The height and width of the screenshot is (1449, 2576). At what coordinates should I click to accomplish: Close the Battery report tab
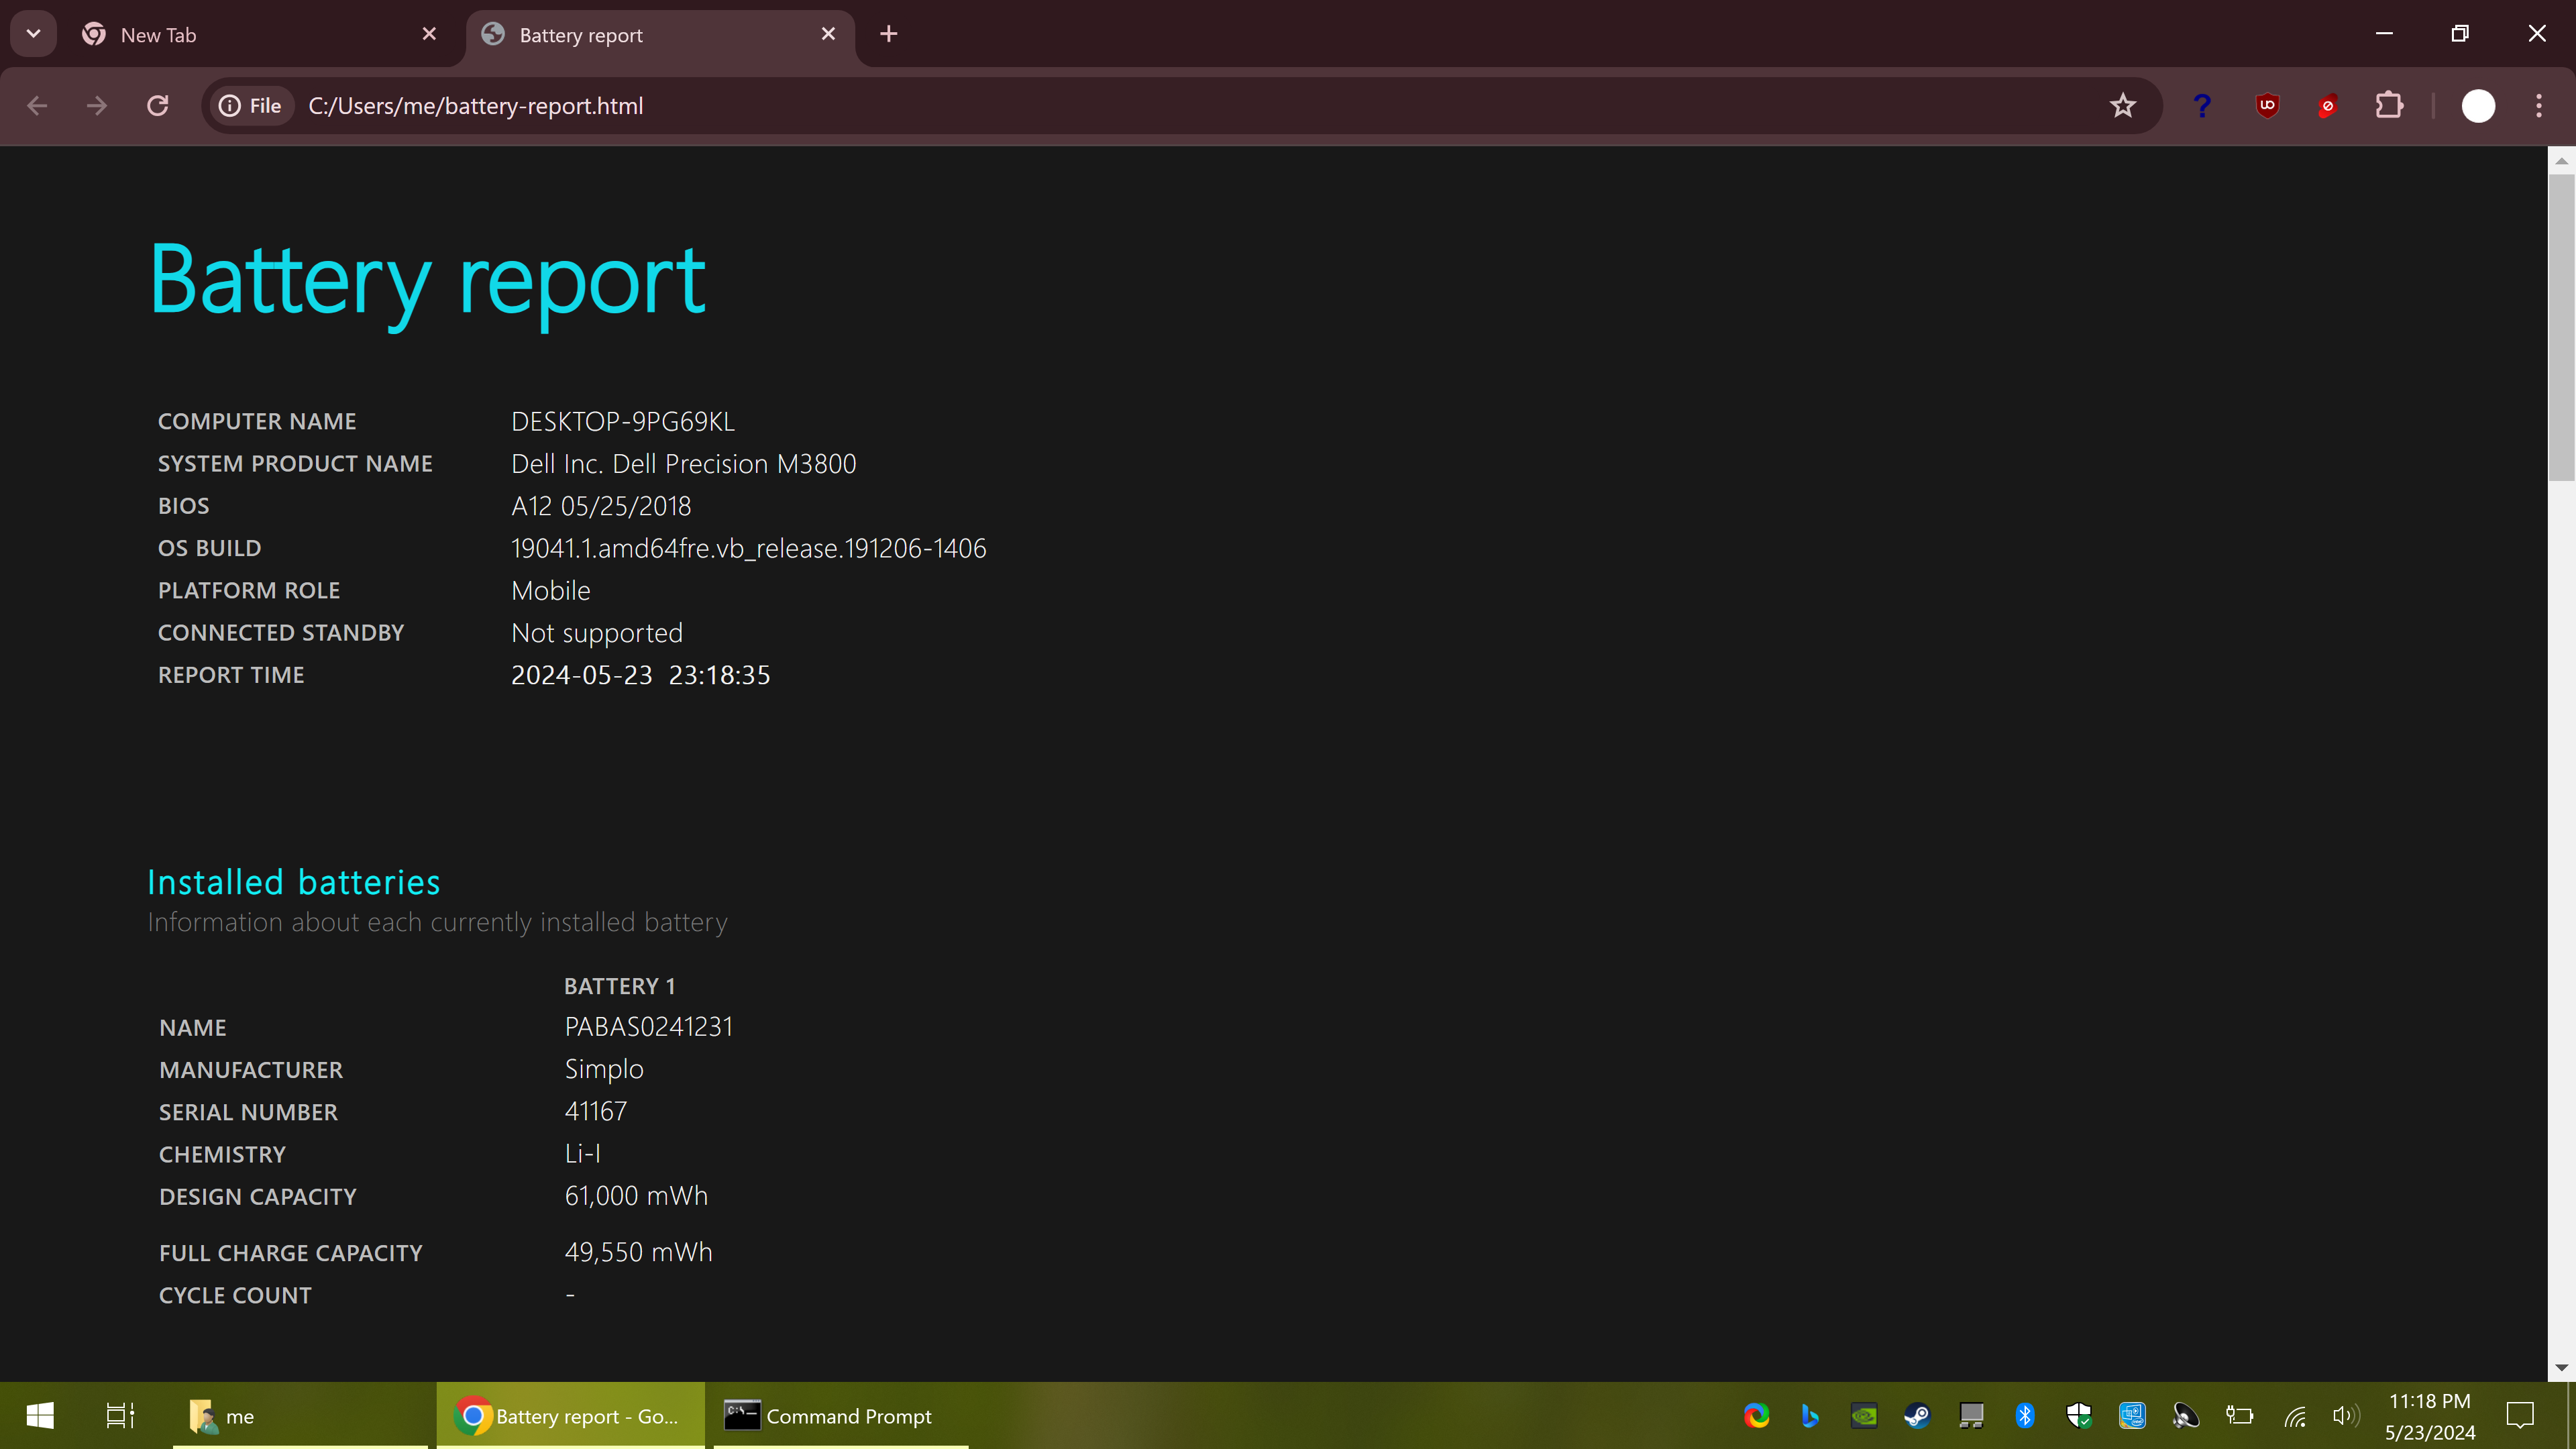coord(828,34)
